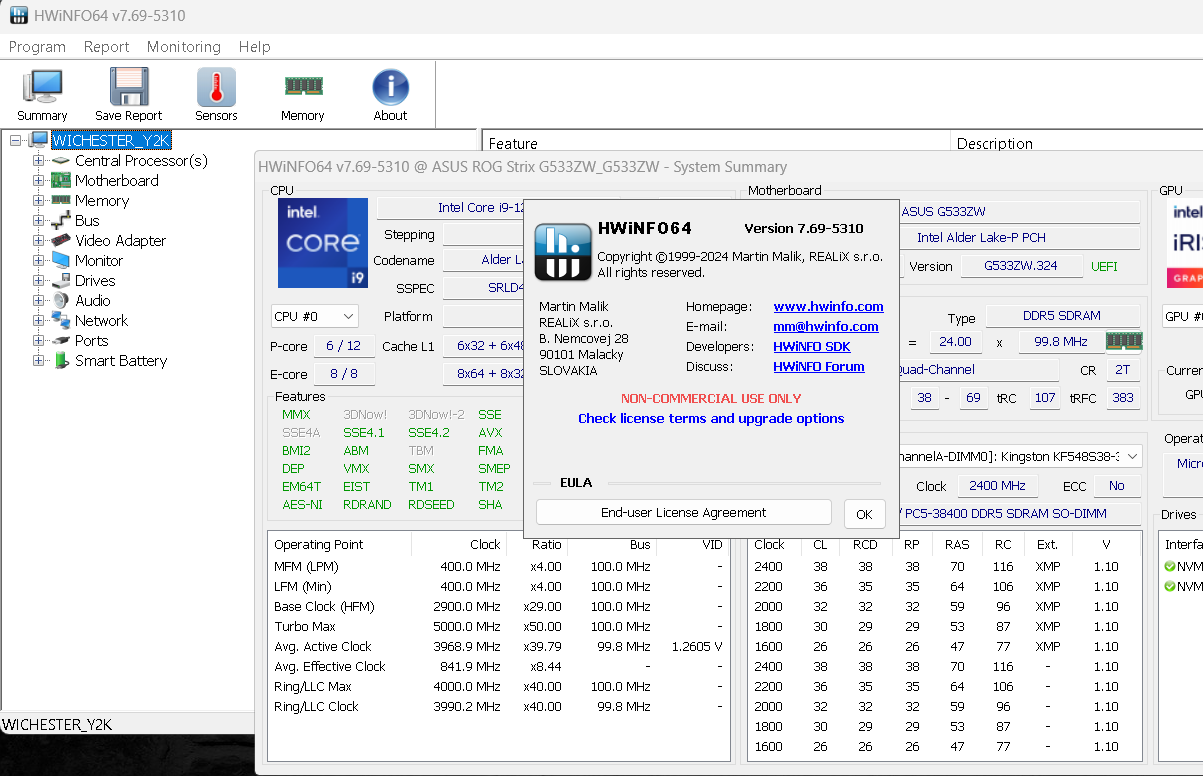Select the Memory tree node icon
Image resolution: width=1203 pixels, height=776 pixels.
click(61, 201)
